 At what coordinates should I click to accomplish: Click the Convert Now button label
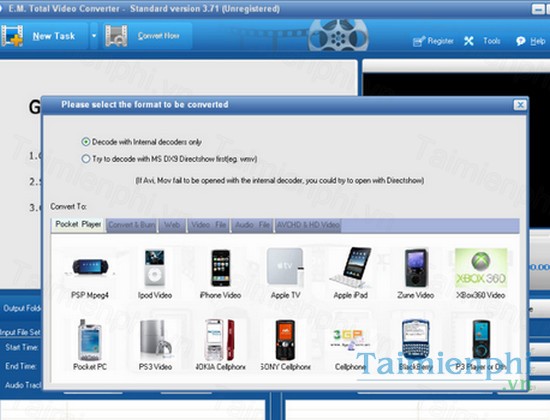(159, 36)
